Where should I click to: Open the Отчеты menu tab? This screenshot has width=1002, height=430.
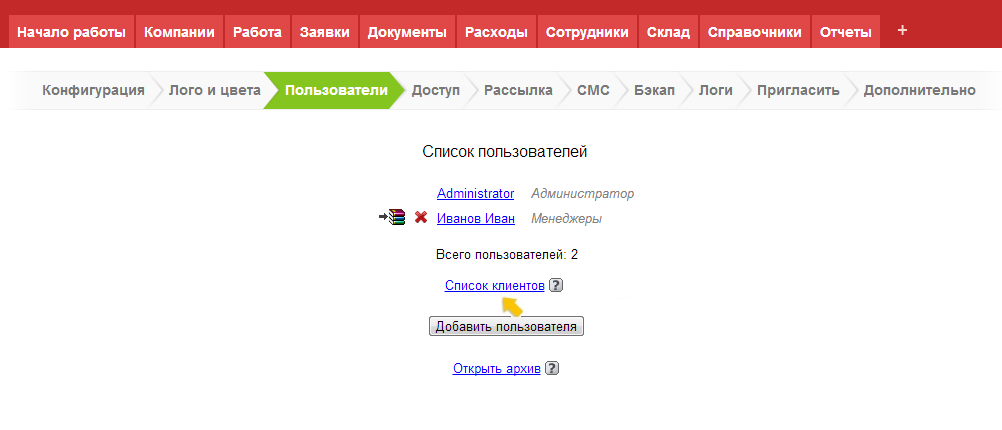click(x=845, y=32)
